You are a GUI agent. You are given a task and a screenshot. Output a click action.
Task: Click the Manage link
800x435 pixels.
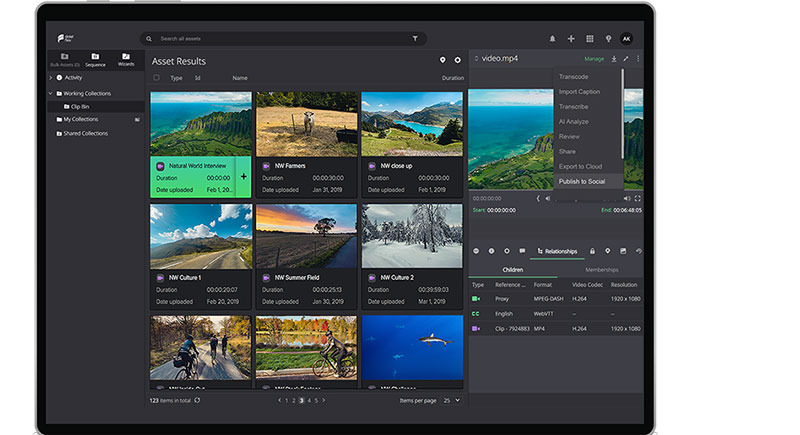tap(594, 59)
